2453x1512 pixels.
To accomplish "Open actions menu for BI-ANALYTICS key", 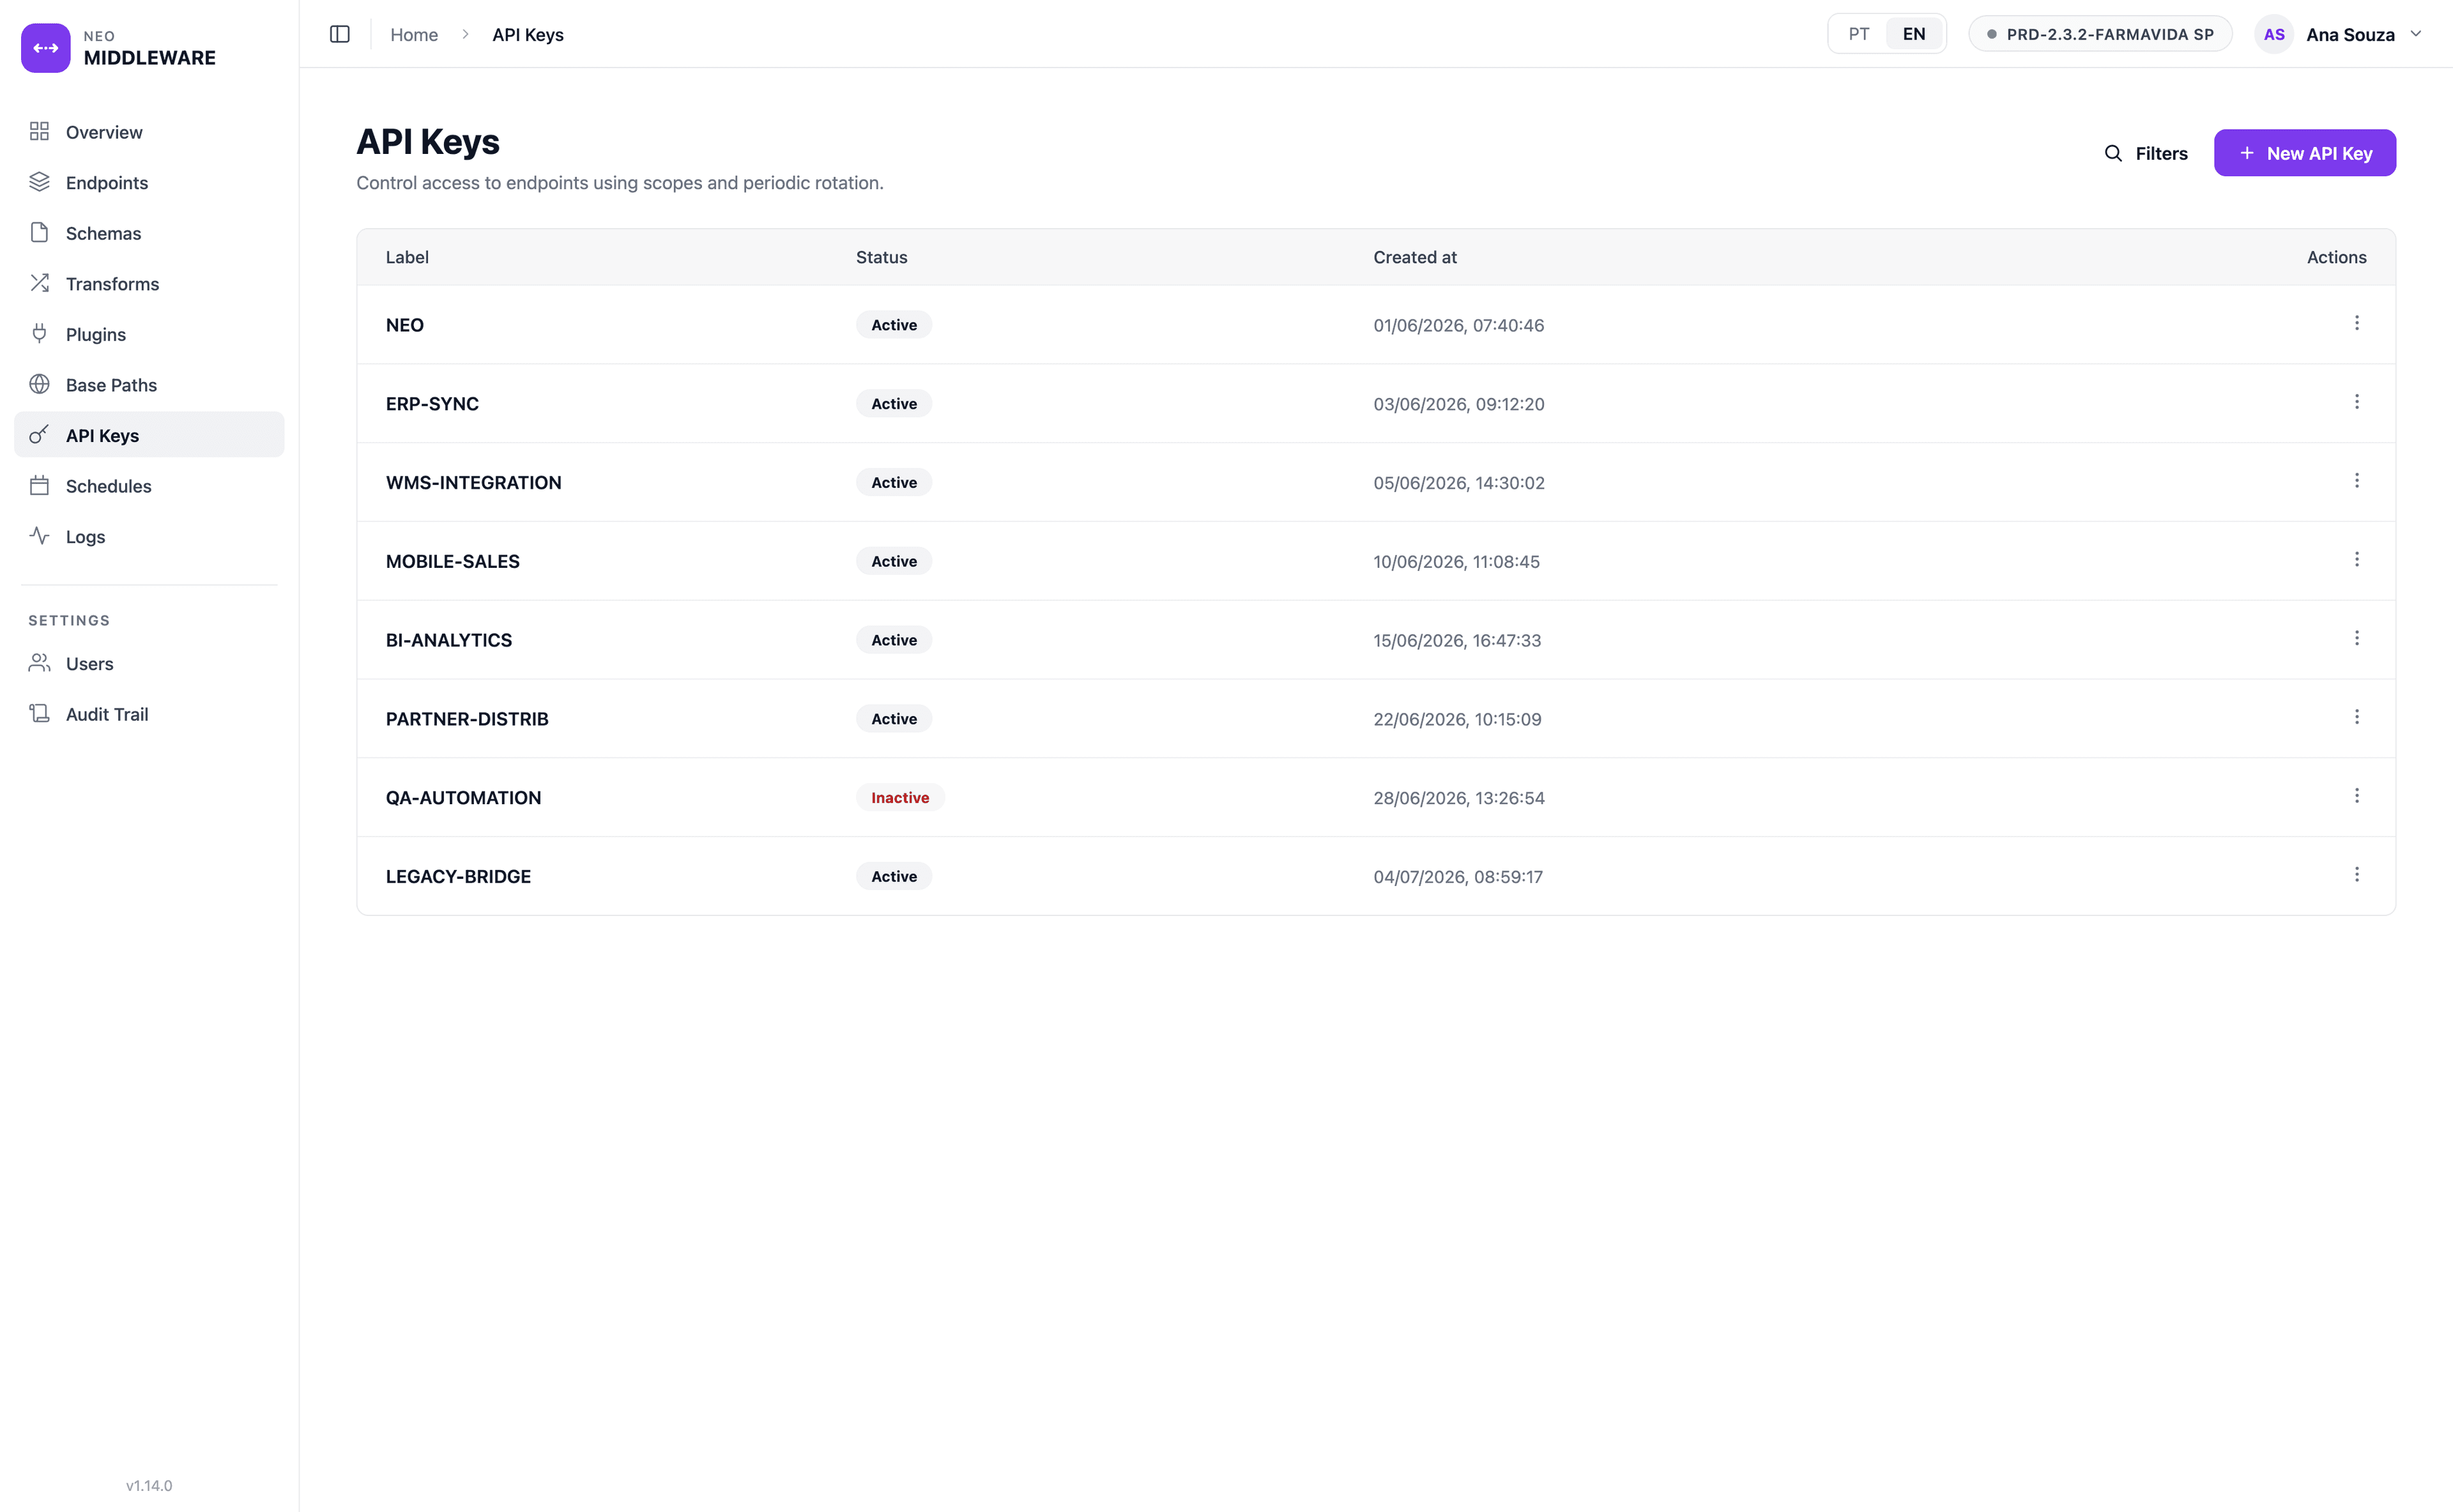I will coord(2357,638).
